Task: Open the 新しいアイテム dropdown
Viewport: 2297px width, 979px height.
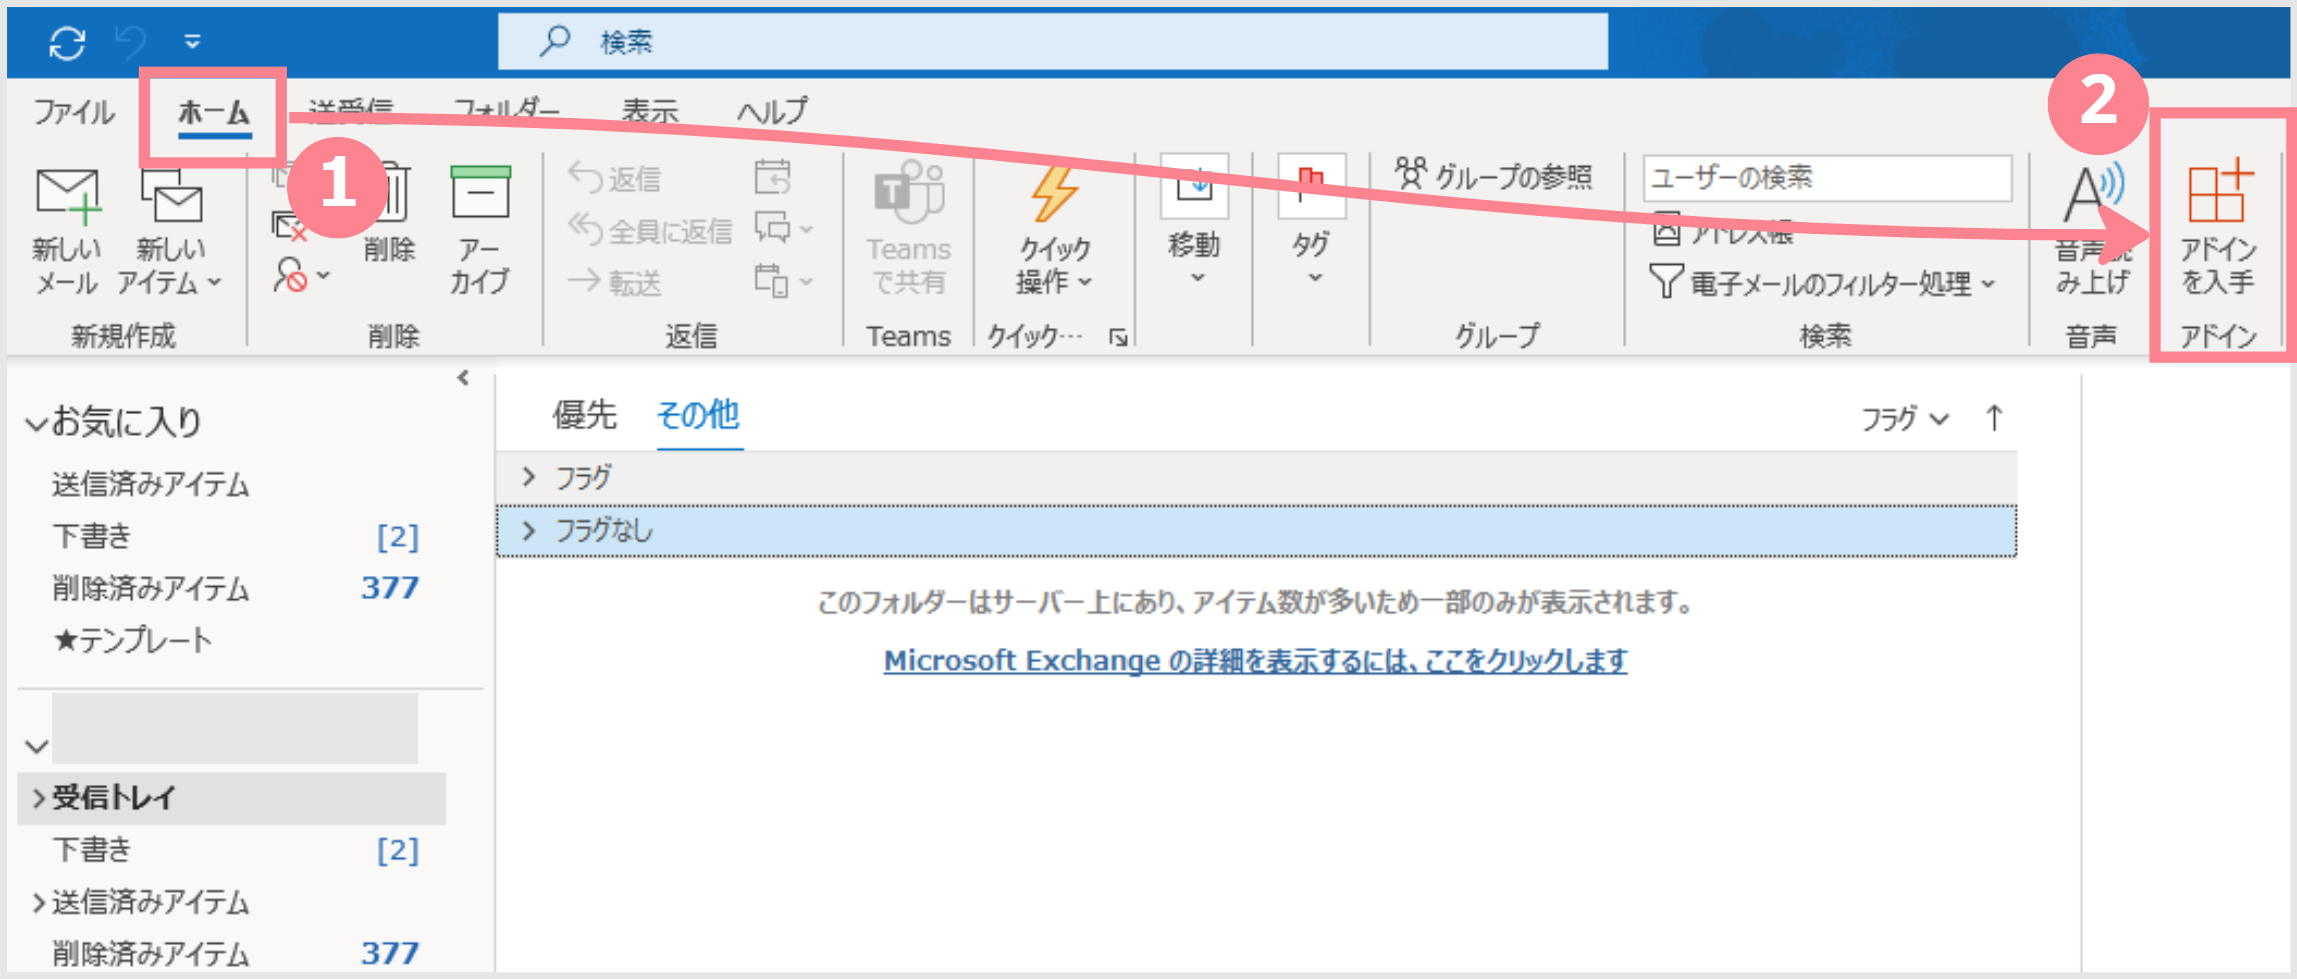Action: (169, 231)
